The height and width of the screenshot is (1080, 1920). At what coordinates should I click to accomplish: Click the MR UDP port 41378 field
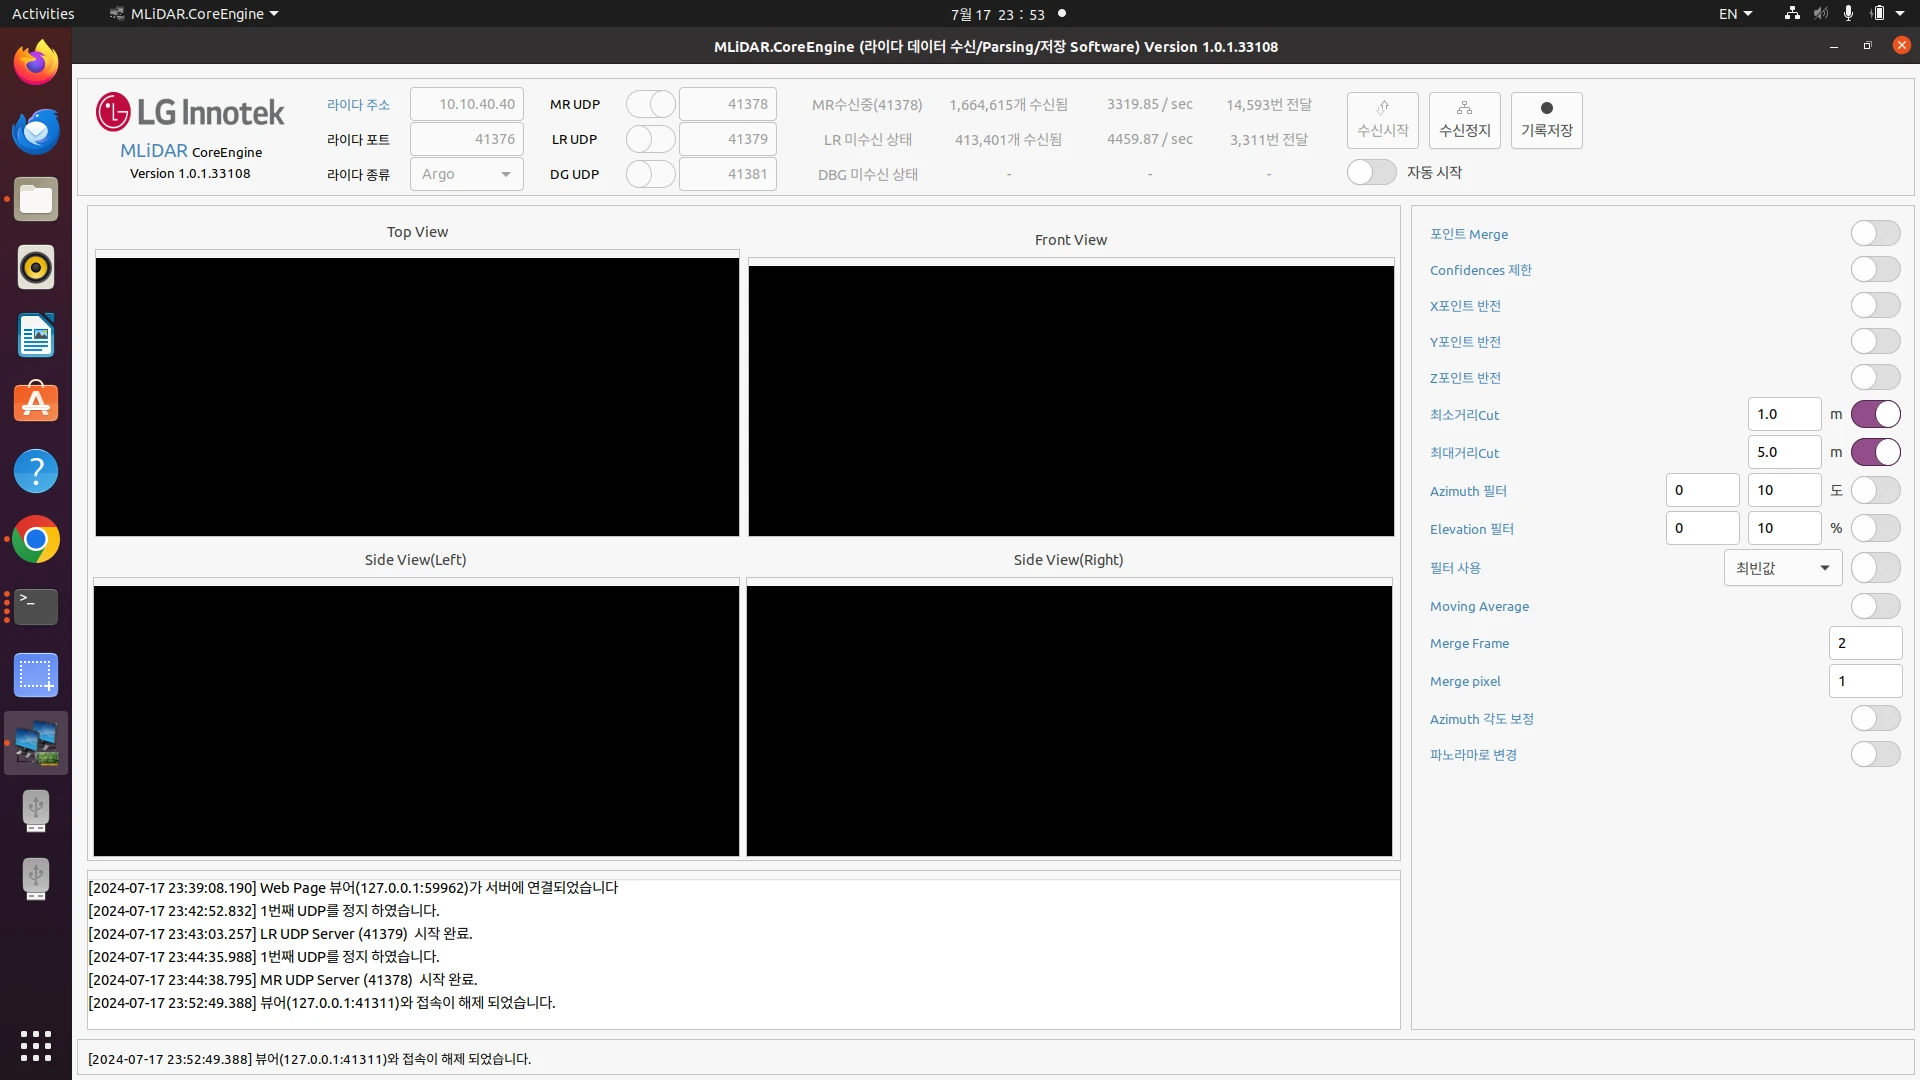pyautogui.click(x=728, y=104)
